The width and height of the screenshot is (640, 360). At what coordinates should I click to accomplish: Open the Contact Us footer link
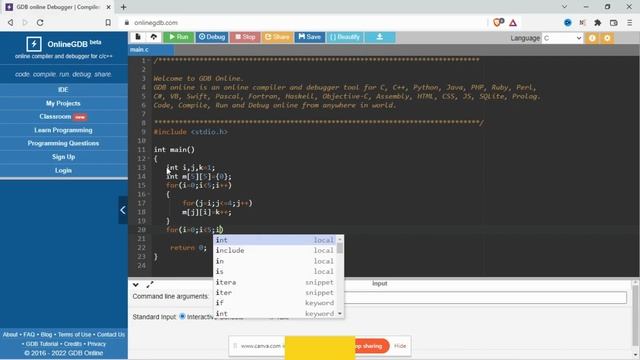point(111,335)
